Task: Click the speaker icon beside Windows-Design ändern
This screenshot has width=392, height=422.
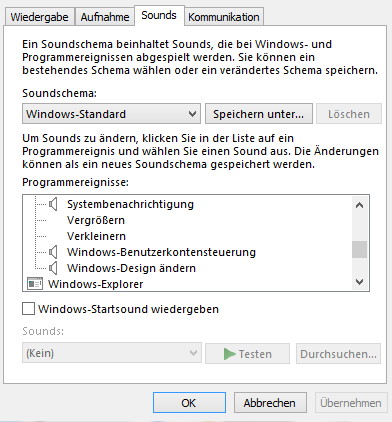Action: [x=53, y=268]
